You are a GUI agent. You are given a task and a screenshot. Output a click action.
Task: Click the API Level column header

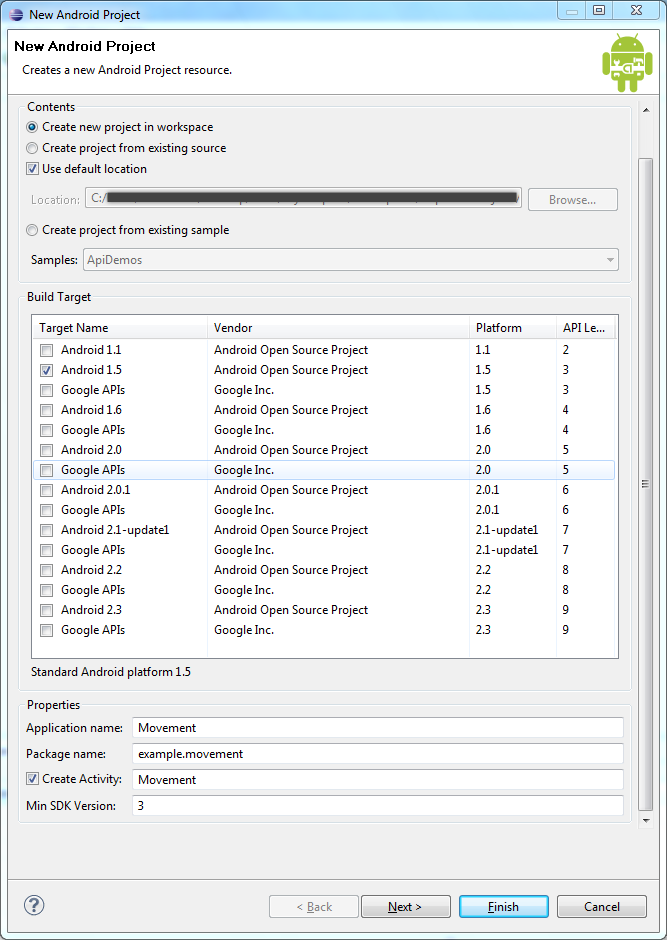pyautogui.click(x=586, y=328)
